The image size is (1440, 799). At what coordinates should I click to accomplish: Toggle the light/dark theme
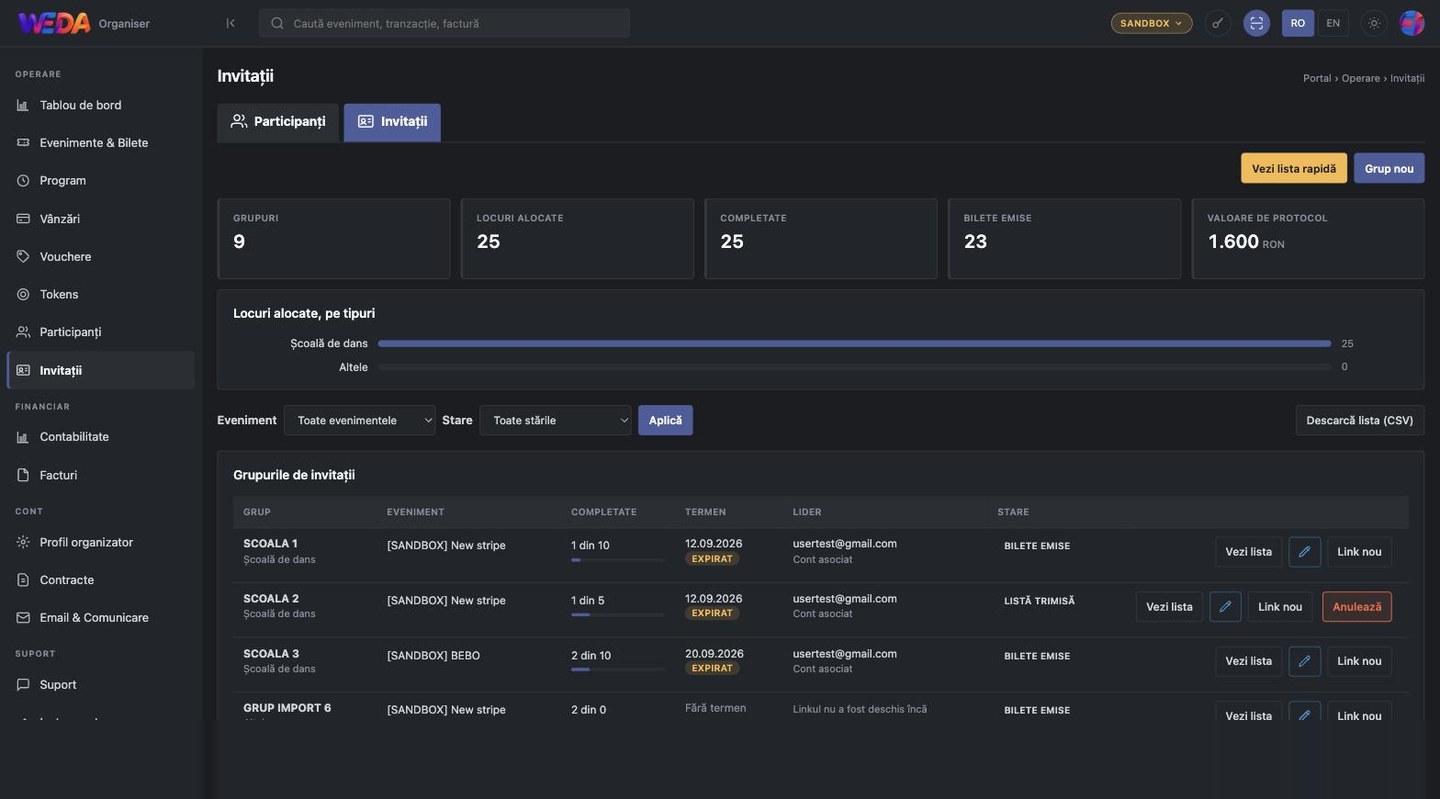1374,23
